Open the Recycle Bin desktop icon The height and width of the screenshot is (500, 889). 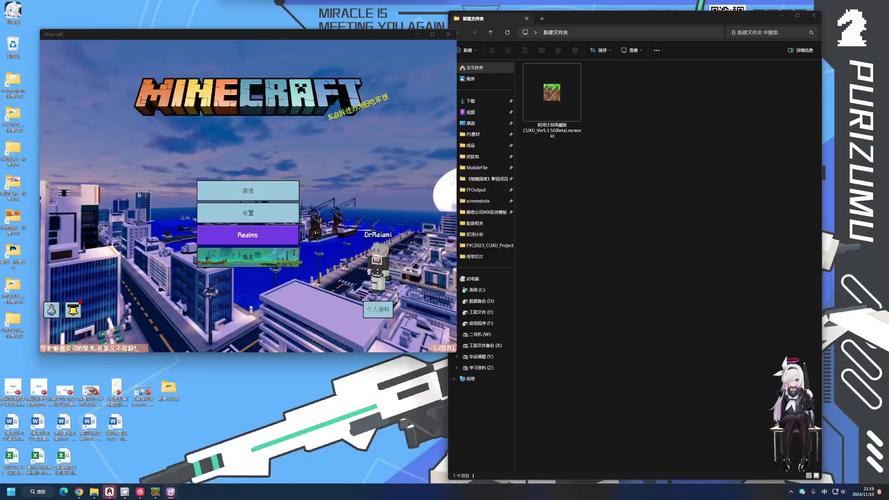click(x=13, y=47)
